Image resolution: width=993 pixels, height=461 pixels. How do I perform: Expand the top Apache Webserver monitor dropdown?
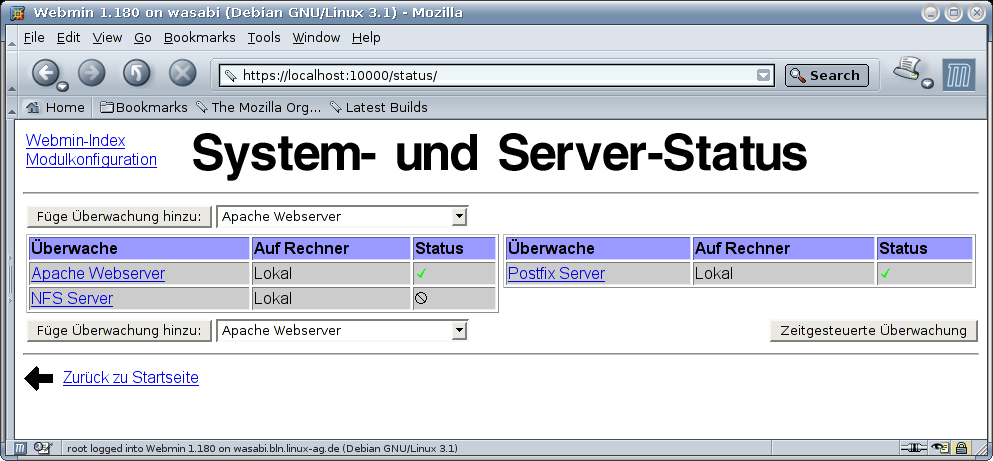(459, 216)
